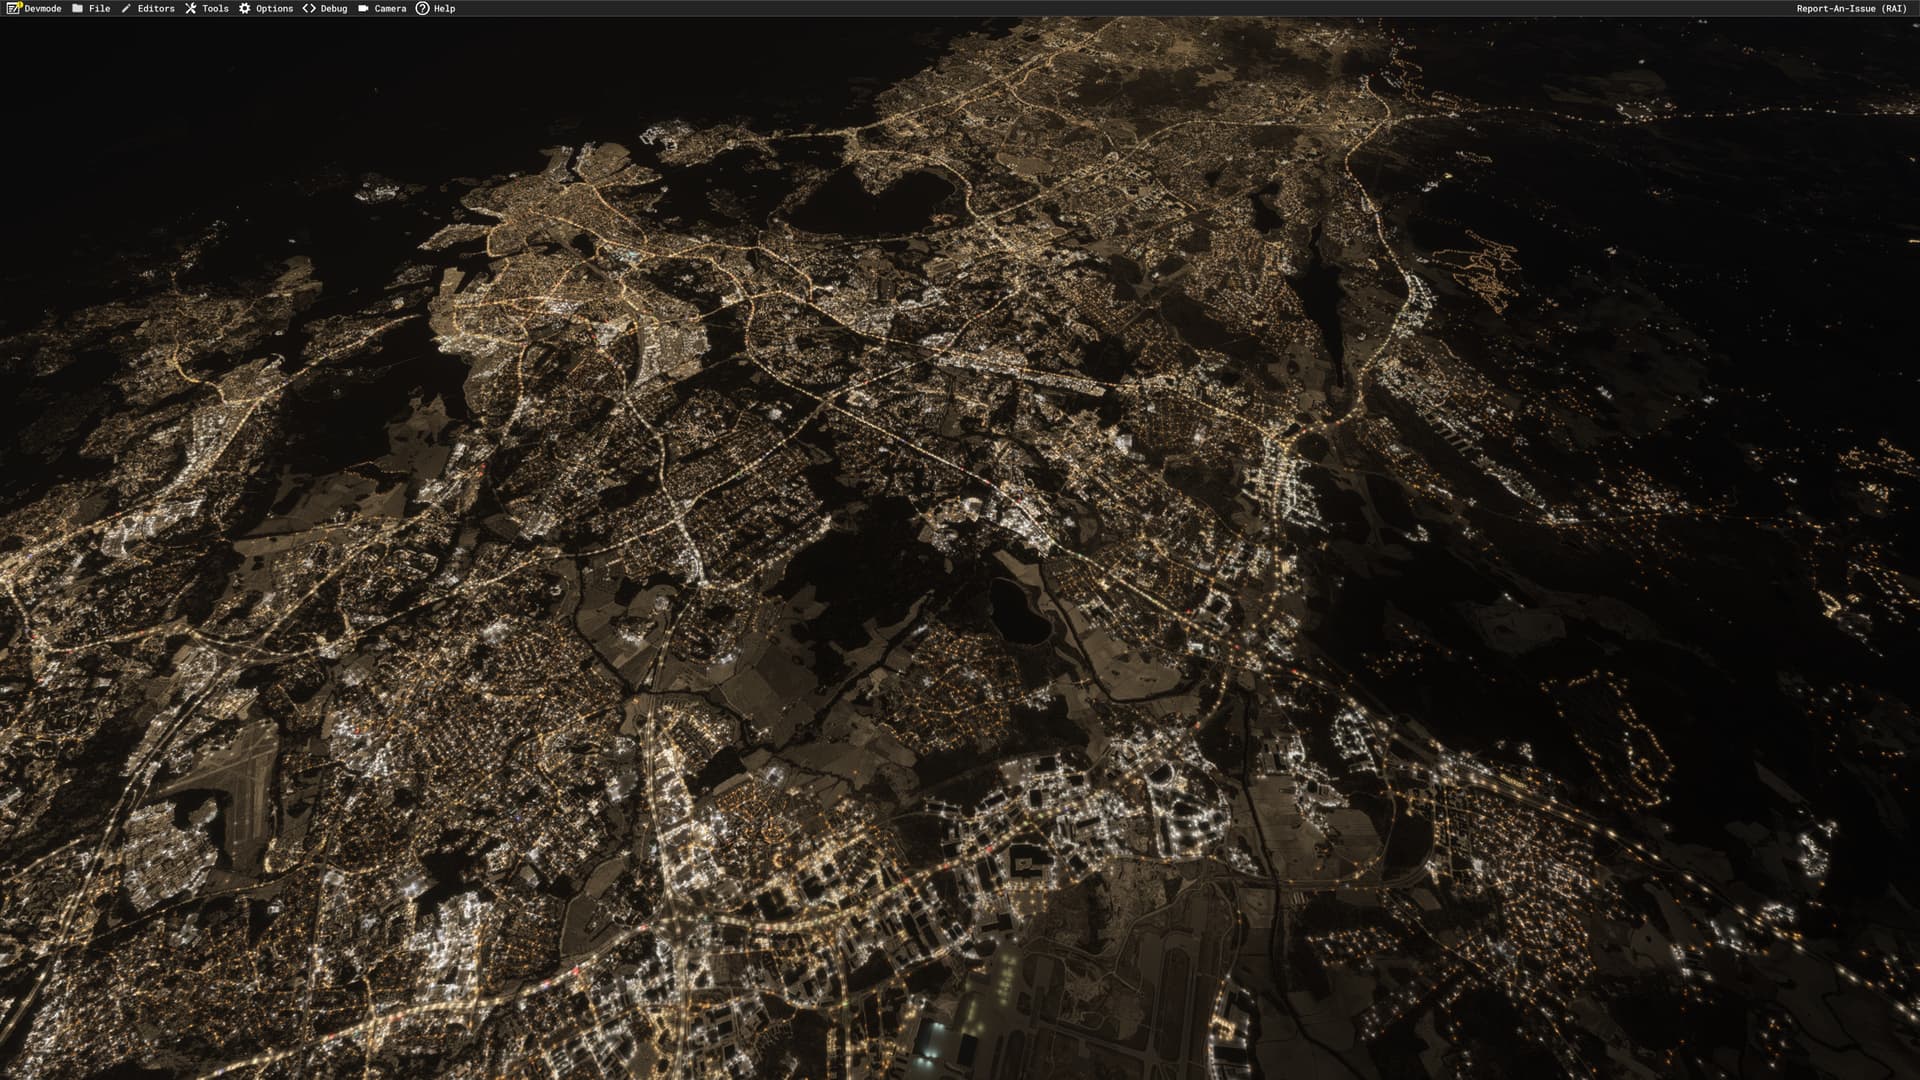
Task: Open the Camera menu
Action: 390,8
